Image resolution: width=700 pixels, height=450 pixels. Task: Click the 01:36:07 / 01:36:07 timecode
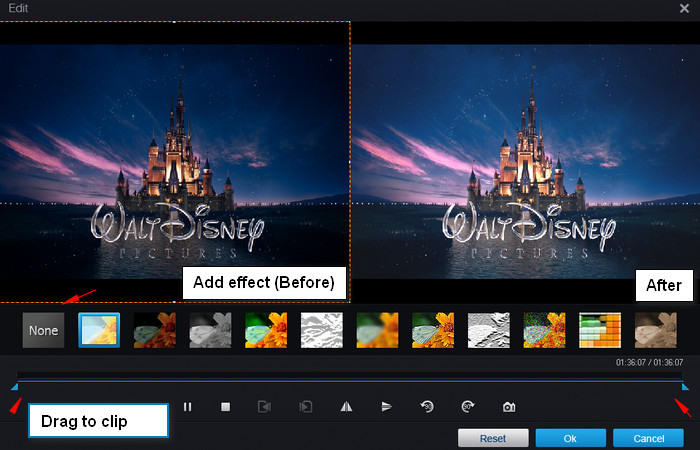click(649, 362)
